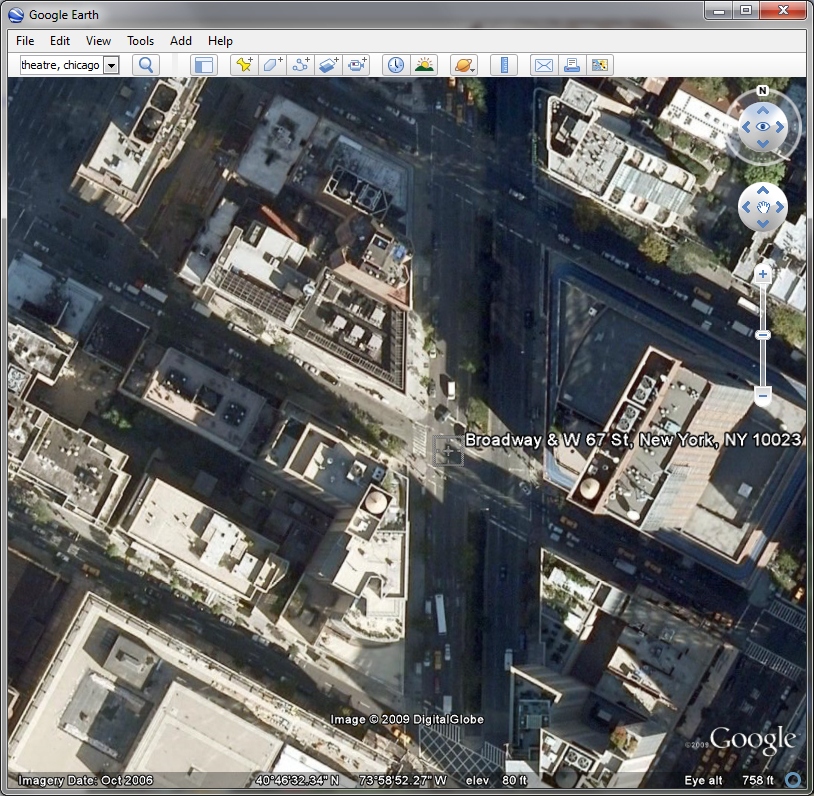Click the magnifier Search button
The width and height of the screenshot is (814, 796).
(146, 65)
